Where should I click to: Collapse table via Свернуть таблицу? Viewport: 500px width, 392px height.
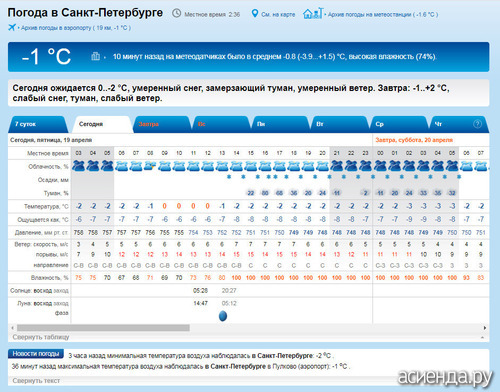pyautogui.click(x=41, y=337)
